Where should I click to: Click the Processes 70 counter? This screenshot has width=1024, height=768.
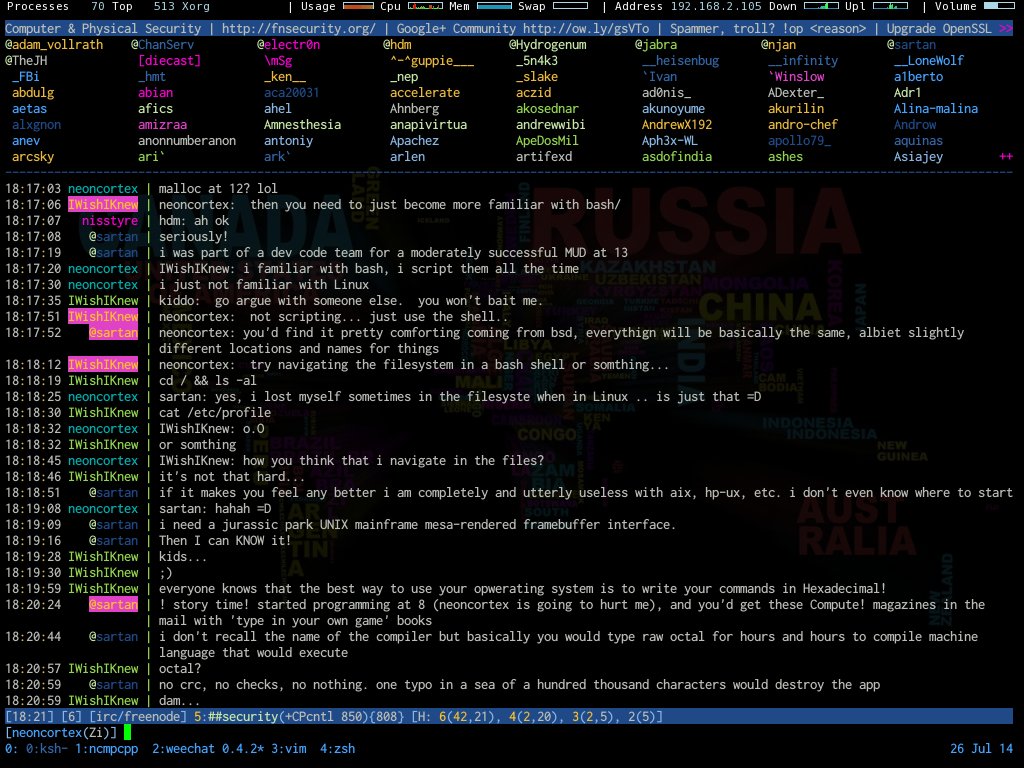pyautogui.click(x=55, y=7)
